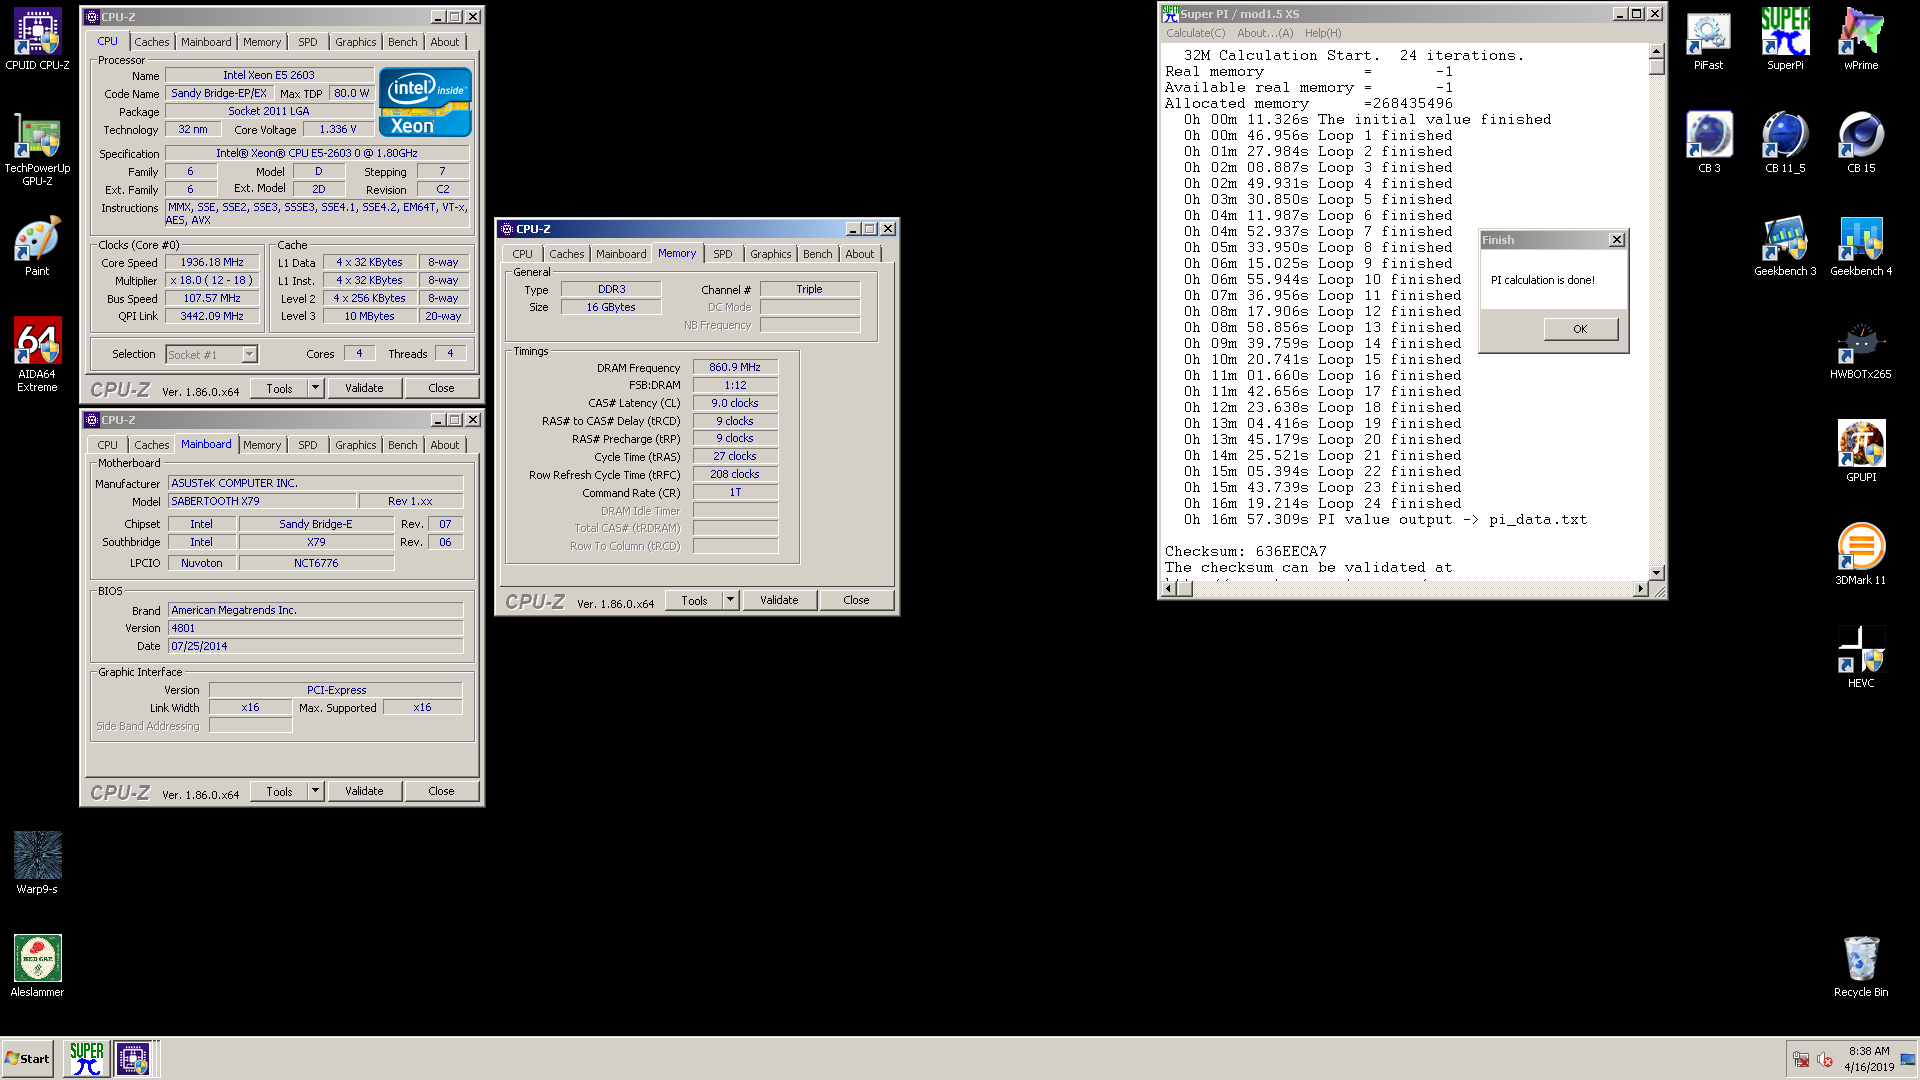
Task: Launch 3DMark 11 from the desktop
Action: [1861, 555]
